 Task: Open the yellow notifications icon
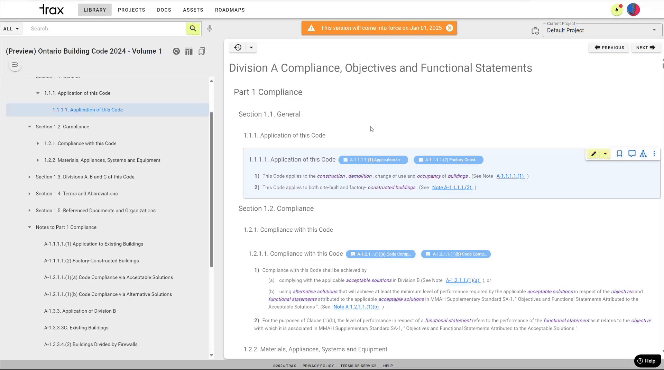(617, 9)
